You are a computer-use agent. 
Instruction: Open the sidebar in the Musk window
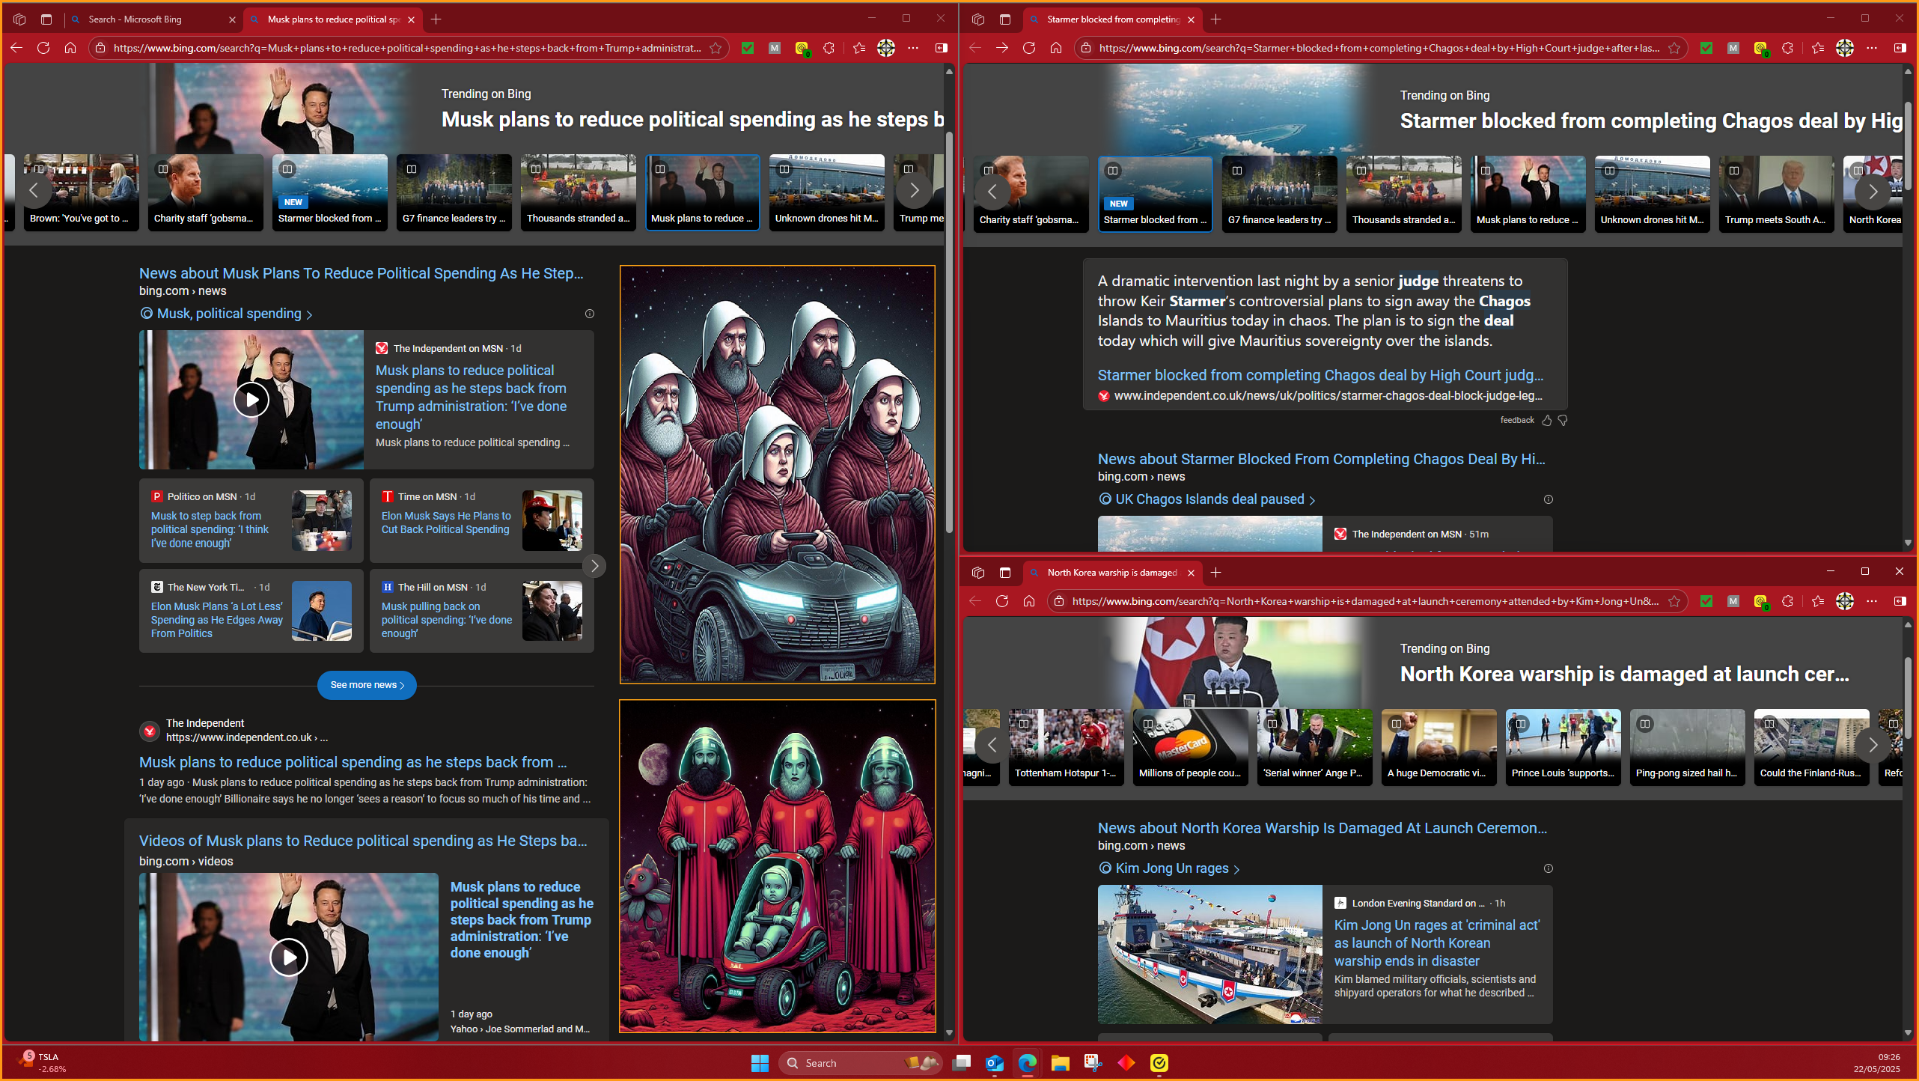(941, 48)
